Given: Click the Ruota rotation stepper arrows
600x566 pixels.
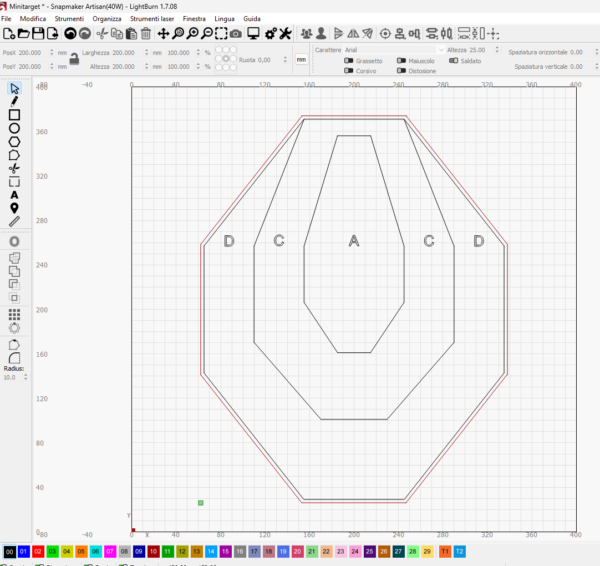Looking at the screenshot, I should coord(285,60).
